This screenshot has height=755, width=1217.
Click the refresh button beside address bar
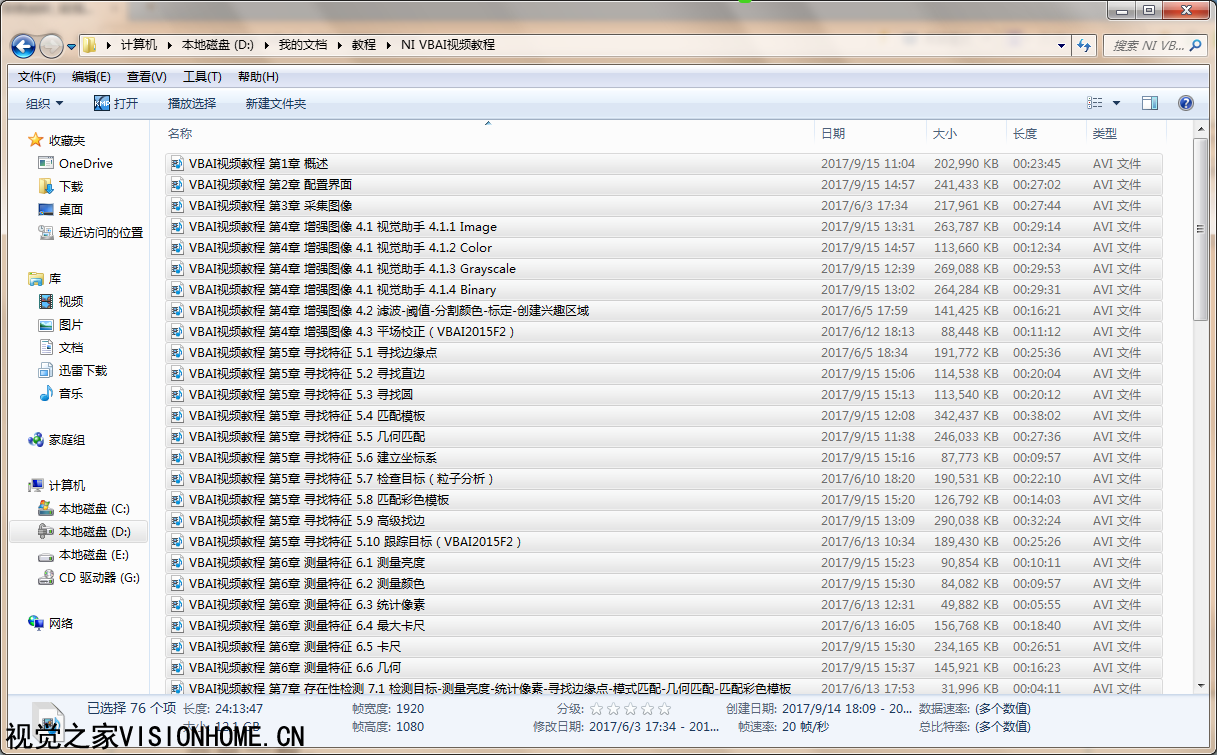[x=1083, y=46]
